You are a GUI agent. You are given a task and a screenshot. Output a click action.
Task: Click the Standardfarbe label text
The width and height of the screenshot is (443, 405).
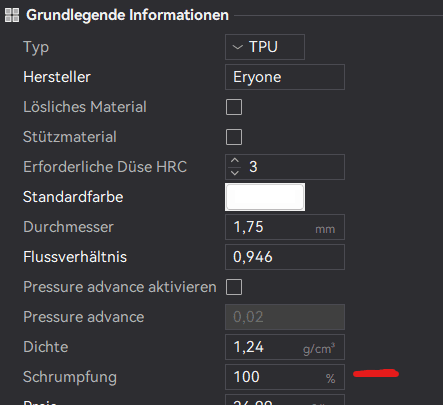[73, 197]
